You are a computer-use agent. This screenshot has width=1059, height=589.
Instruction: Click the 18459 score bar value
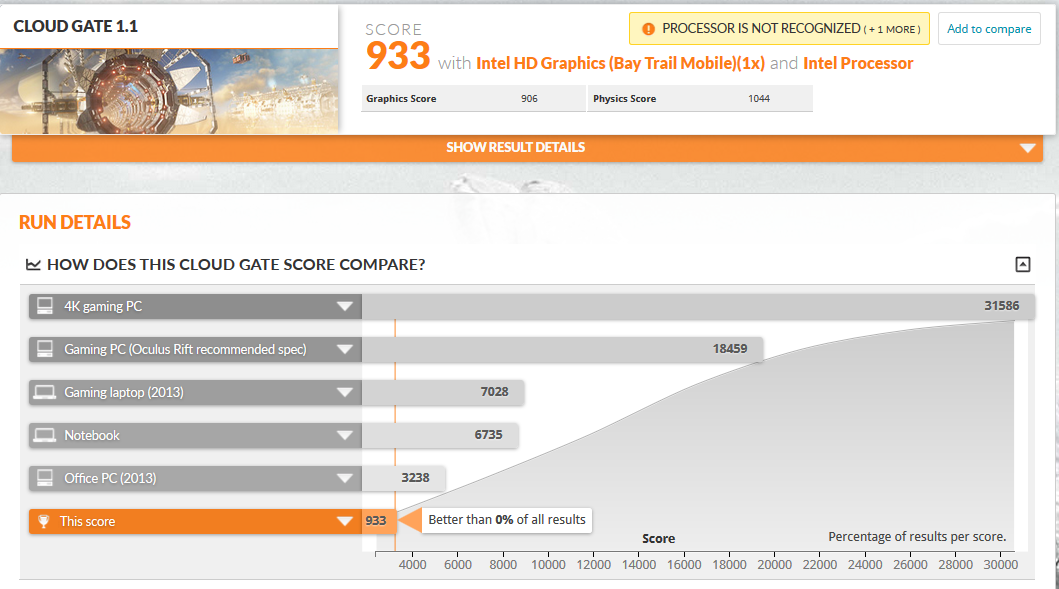click(730, 349)
